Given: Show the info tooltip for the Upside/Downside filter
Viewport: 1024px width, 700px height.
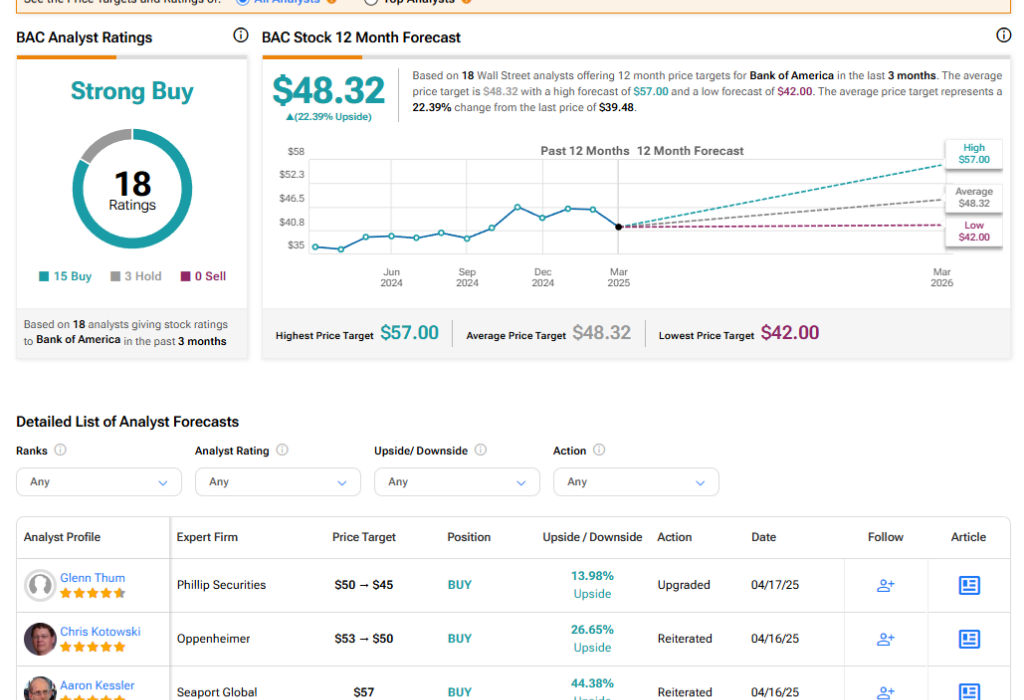Looking at the screenshot, I should coord(481,450).
